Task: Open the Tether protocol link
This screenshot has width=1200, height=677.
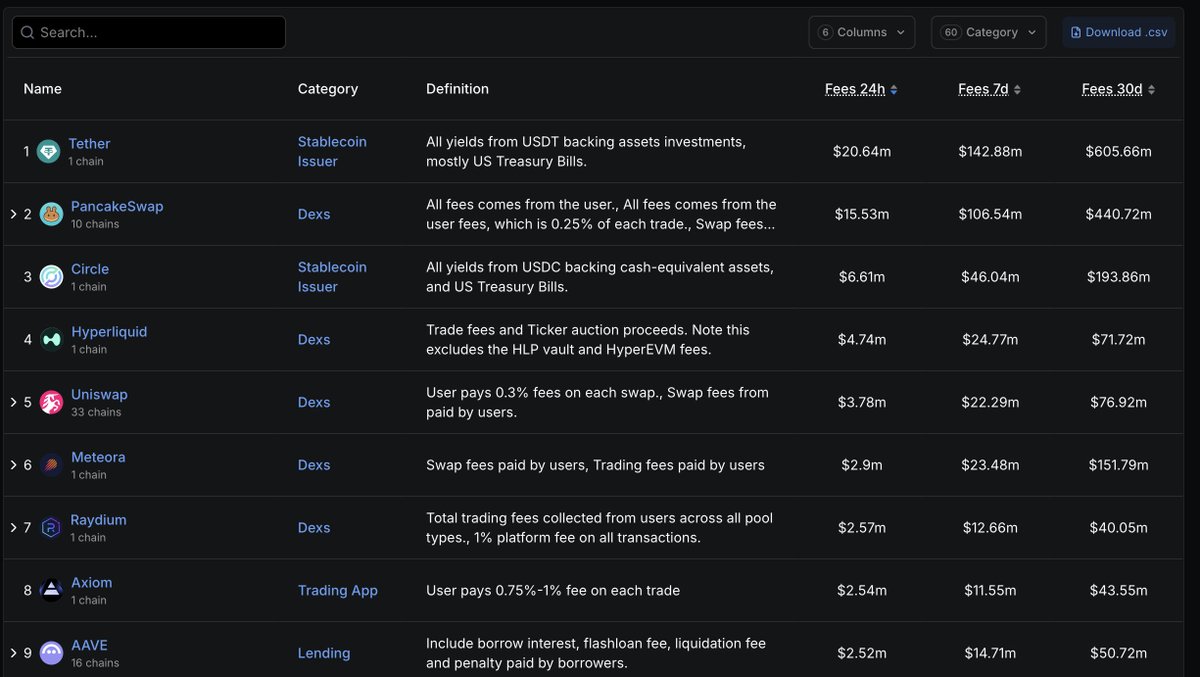Action: (89, 144)
